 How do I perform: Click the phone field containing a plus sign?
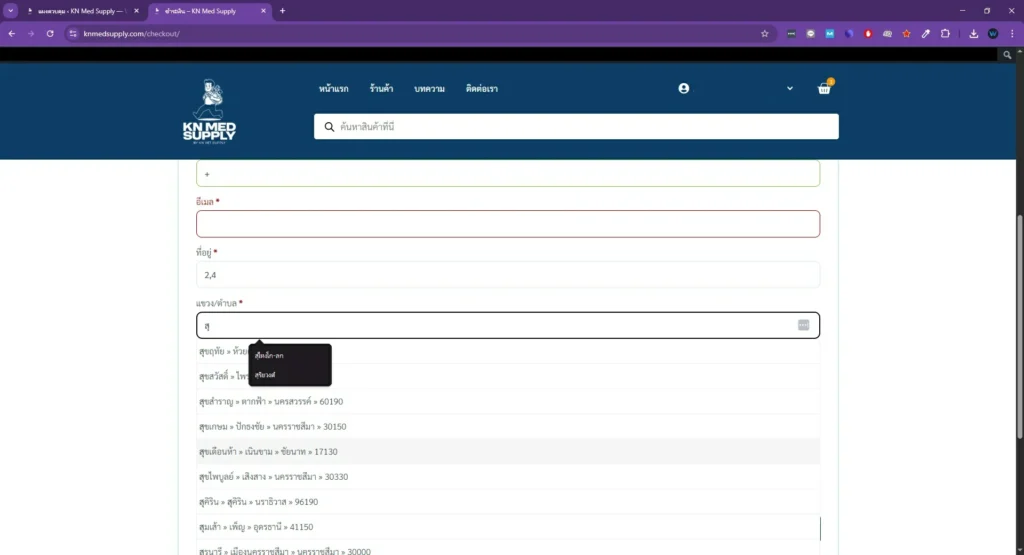tap(508, 174)
